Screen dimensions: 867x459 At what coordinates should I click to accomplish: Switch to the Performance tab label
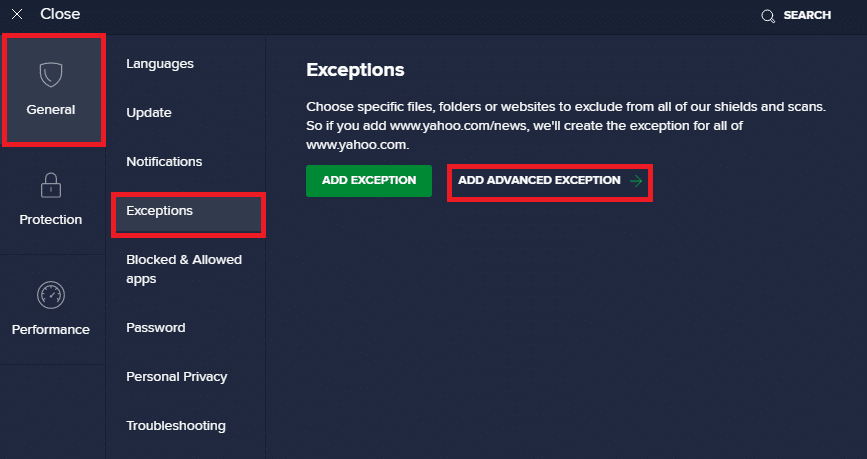51,330
